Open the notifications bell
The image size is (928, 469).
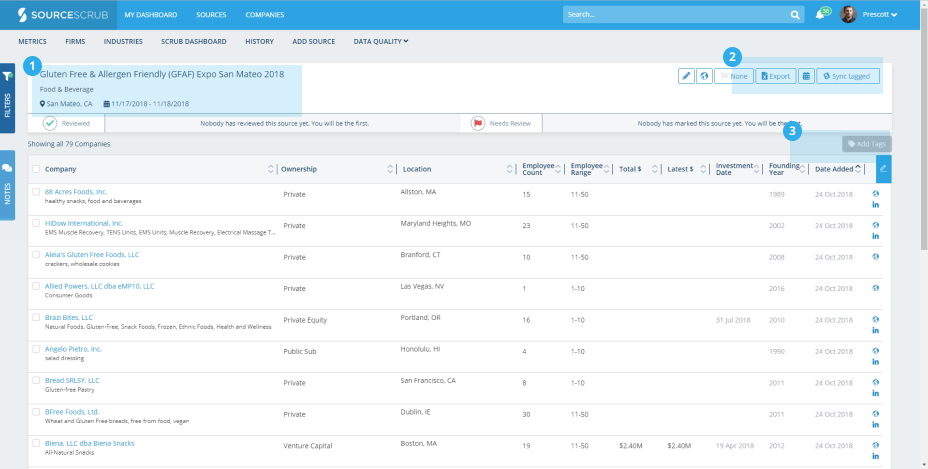click(x=820, y=15)
